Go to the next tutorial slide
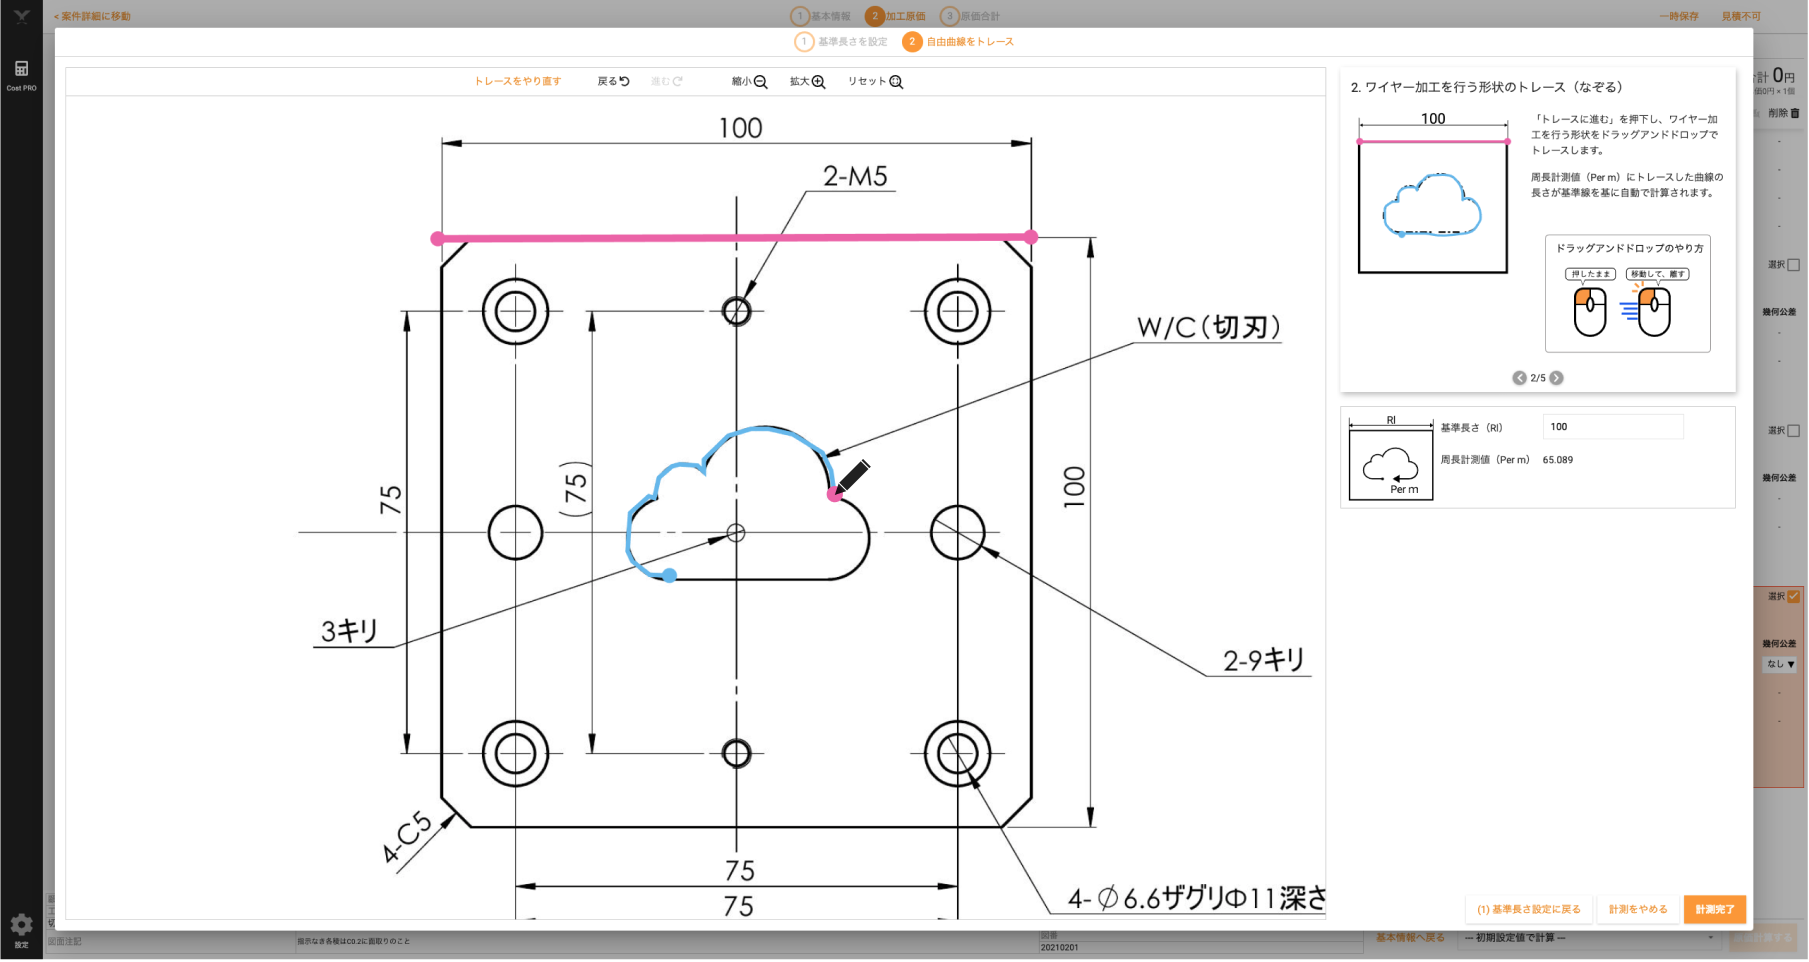Viewport: 1809px width, 962px height. tap(1556, 378)
